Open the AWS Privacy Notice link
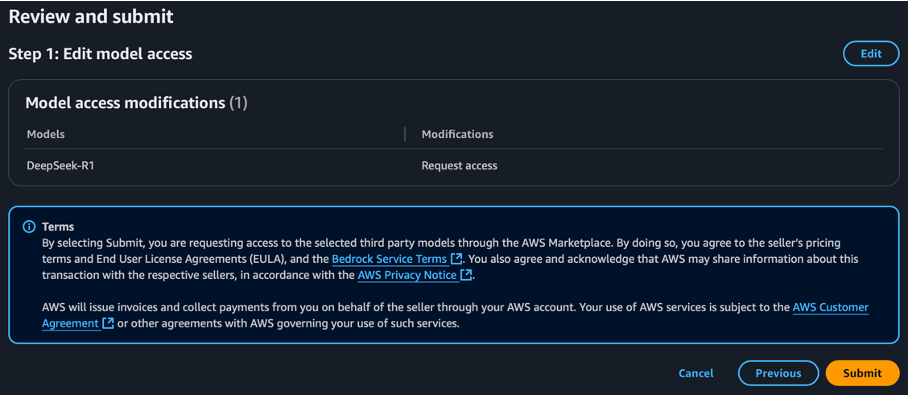The height and width of the screenshot is (396, 908). pyautogui.click(x=408, y=276)
